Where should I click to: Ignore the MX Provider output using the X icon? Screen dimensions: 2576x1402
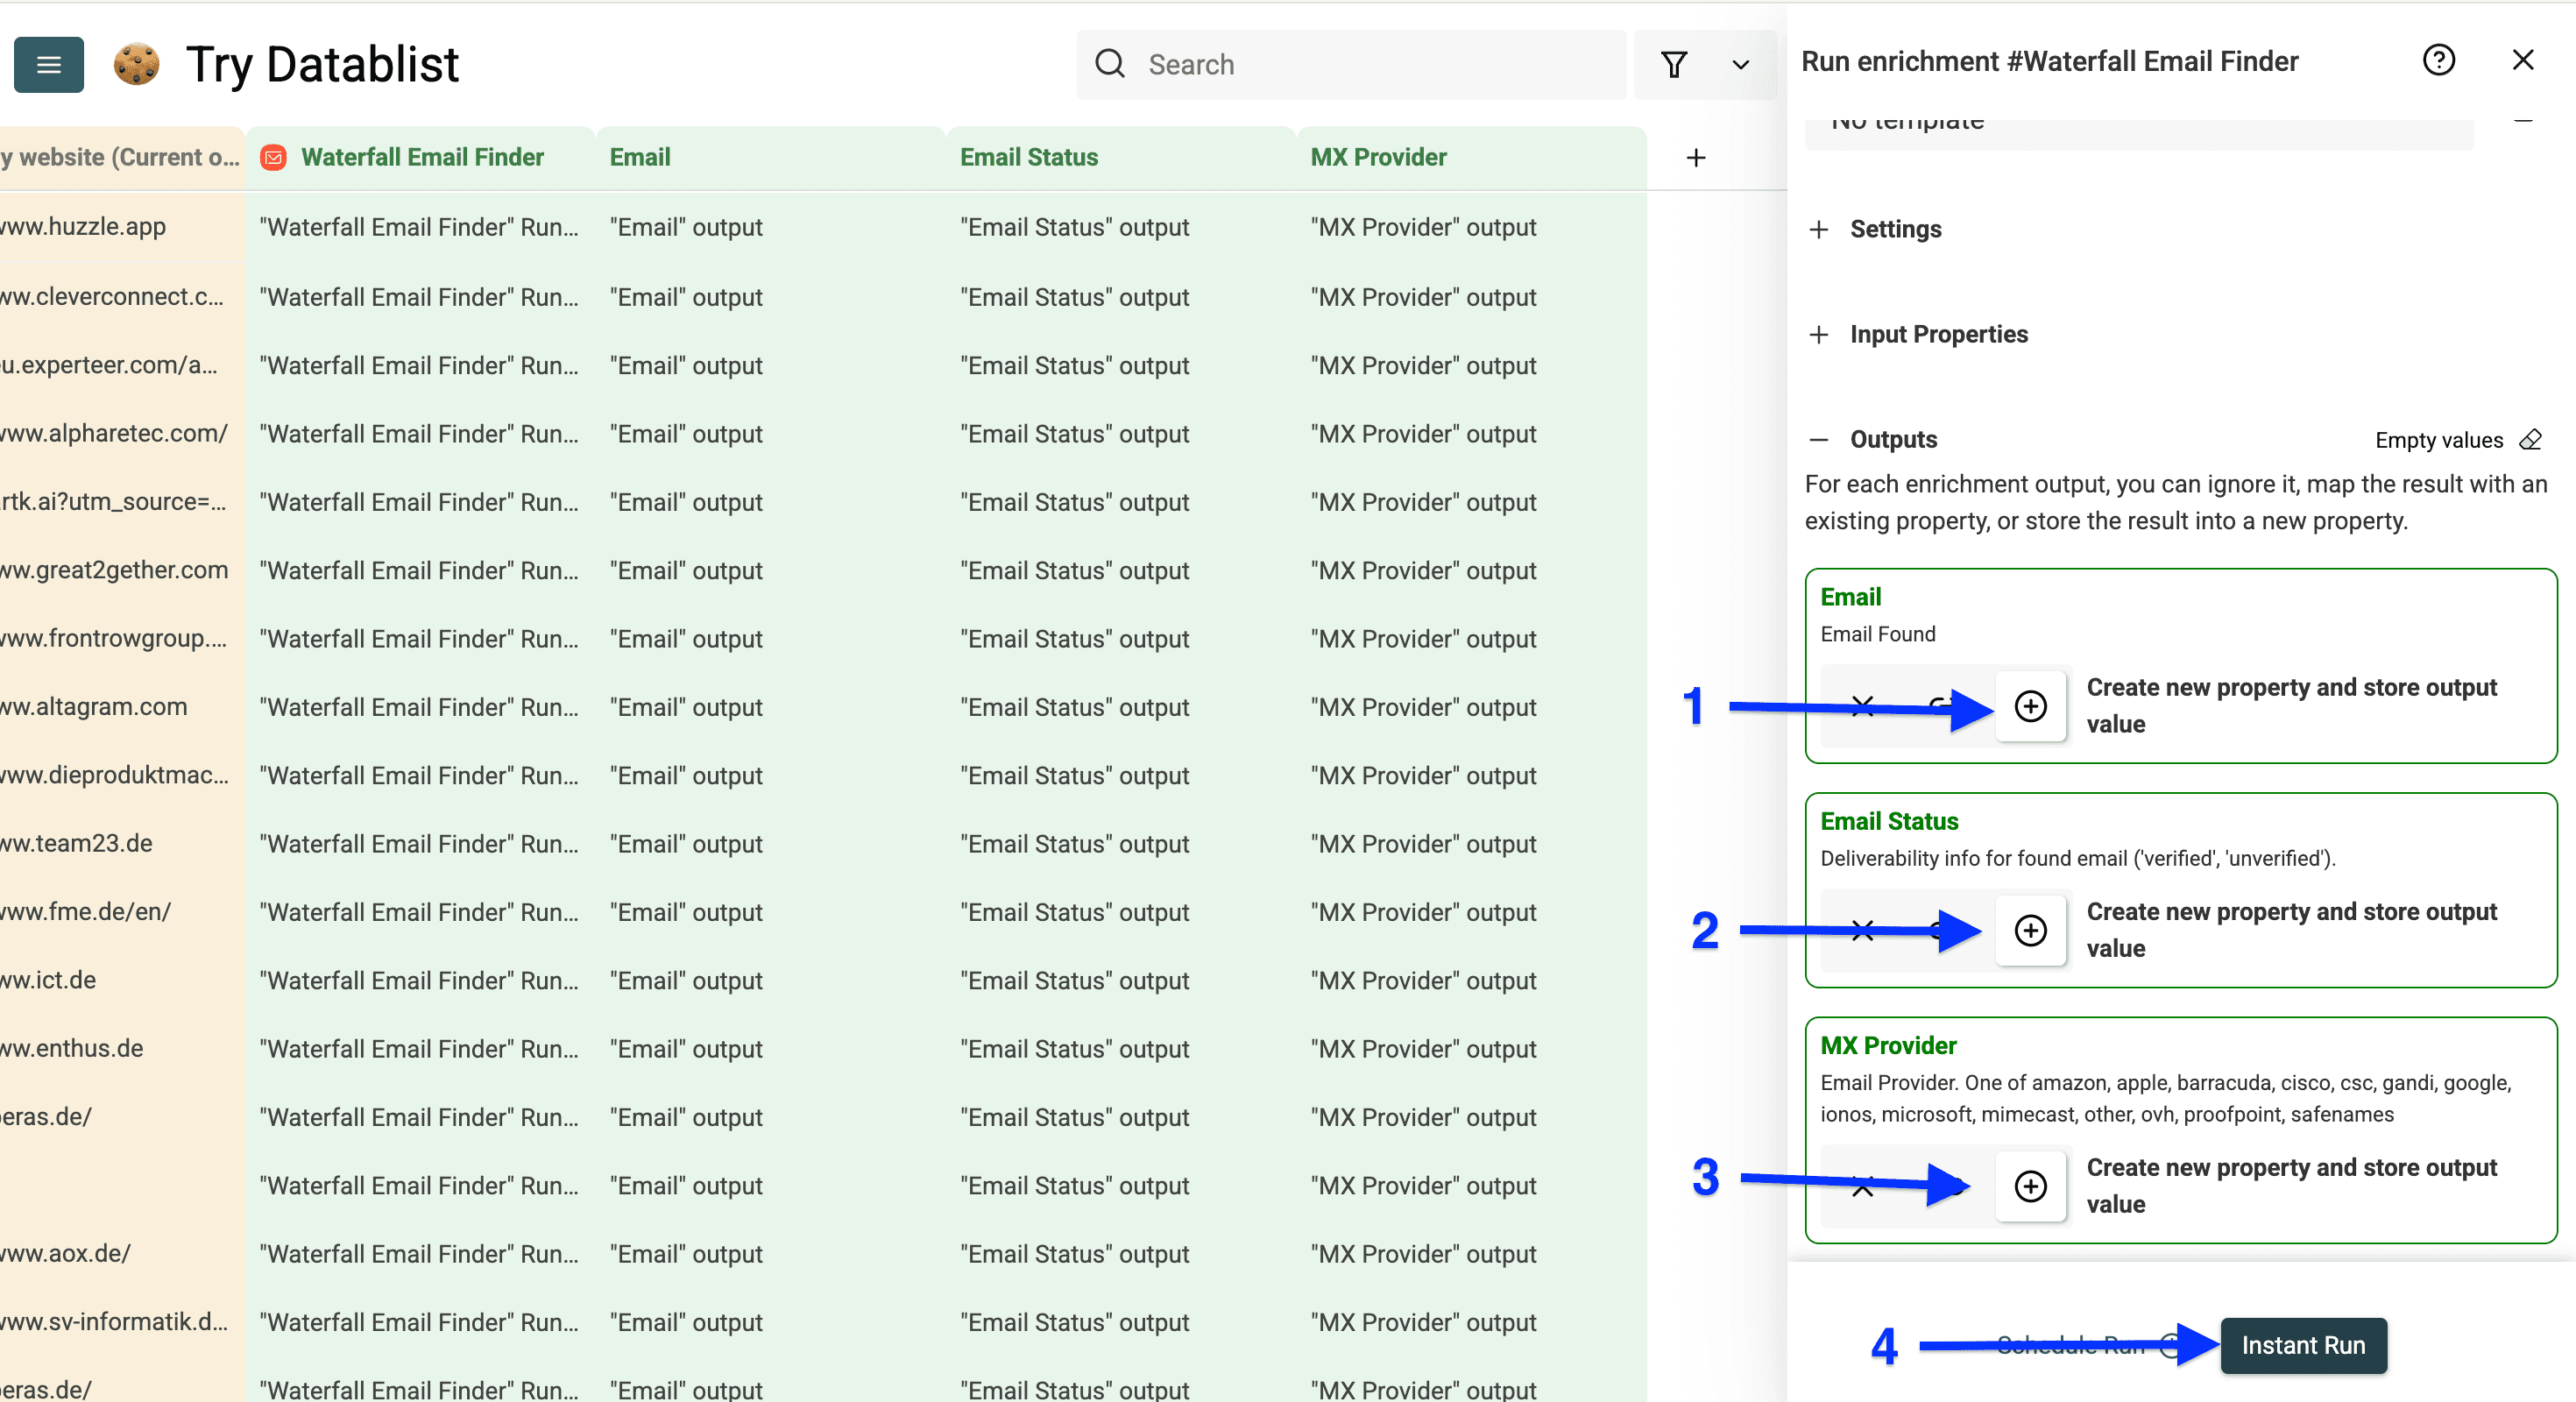pos(1862,1187)
